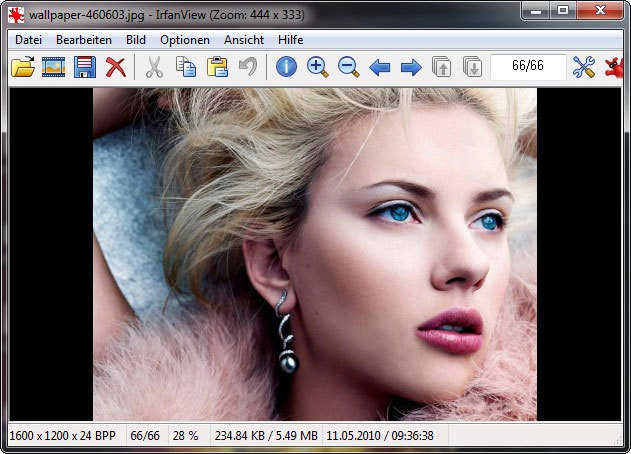Click the Paste clipboard icon
The image size is (631, 454).
click(x=216, y=68)
